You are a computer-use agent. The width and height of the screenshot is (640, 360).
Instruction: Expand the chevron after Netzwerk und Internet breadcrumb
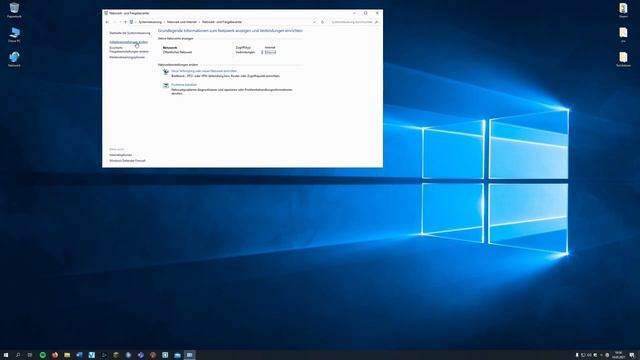[200, 22]
